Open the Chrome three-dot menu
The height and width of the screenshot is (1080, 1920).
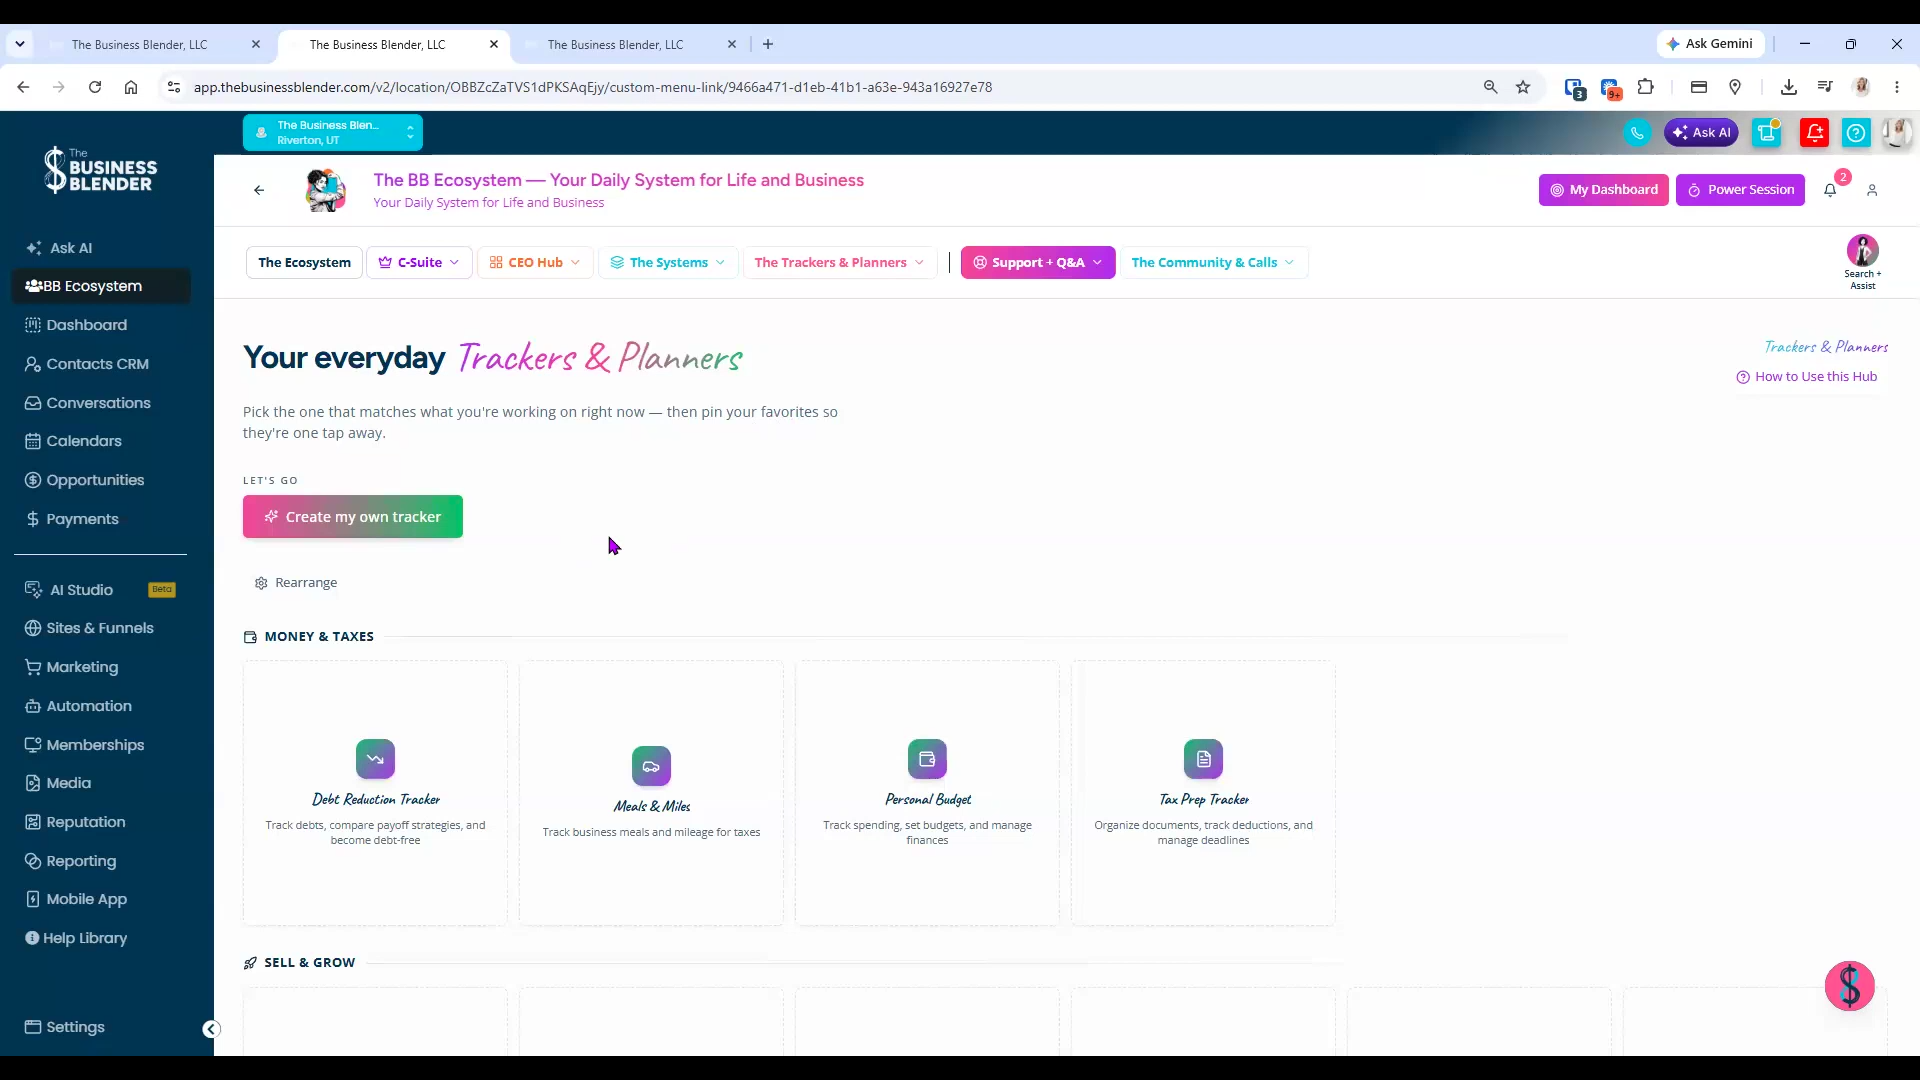(x=1897, y=87)
